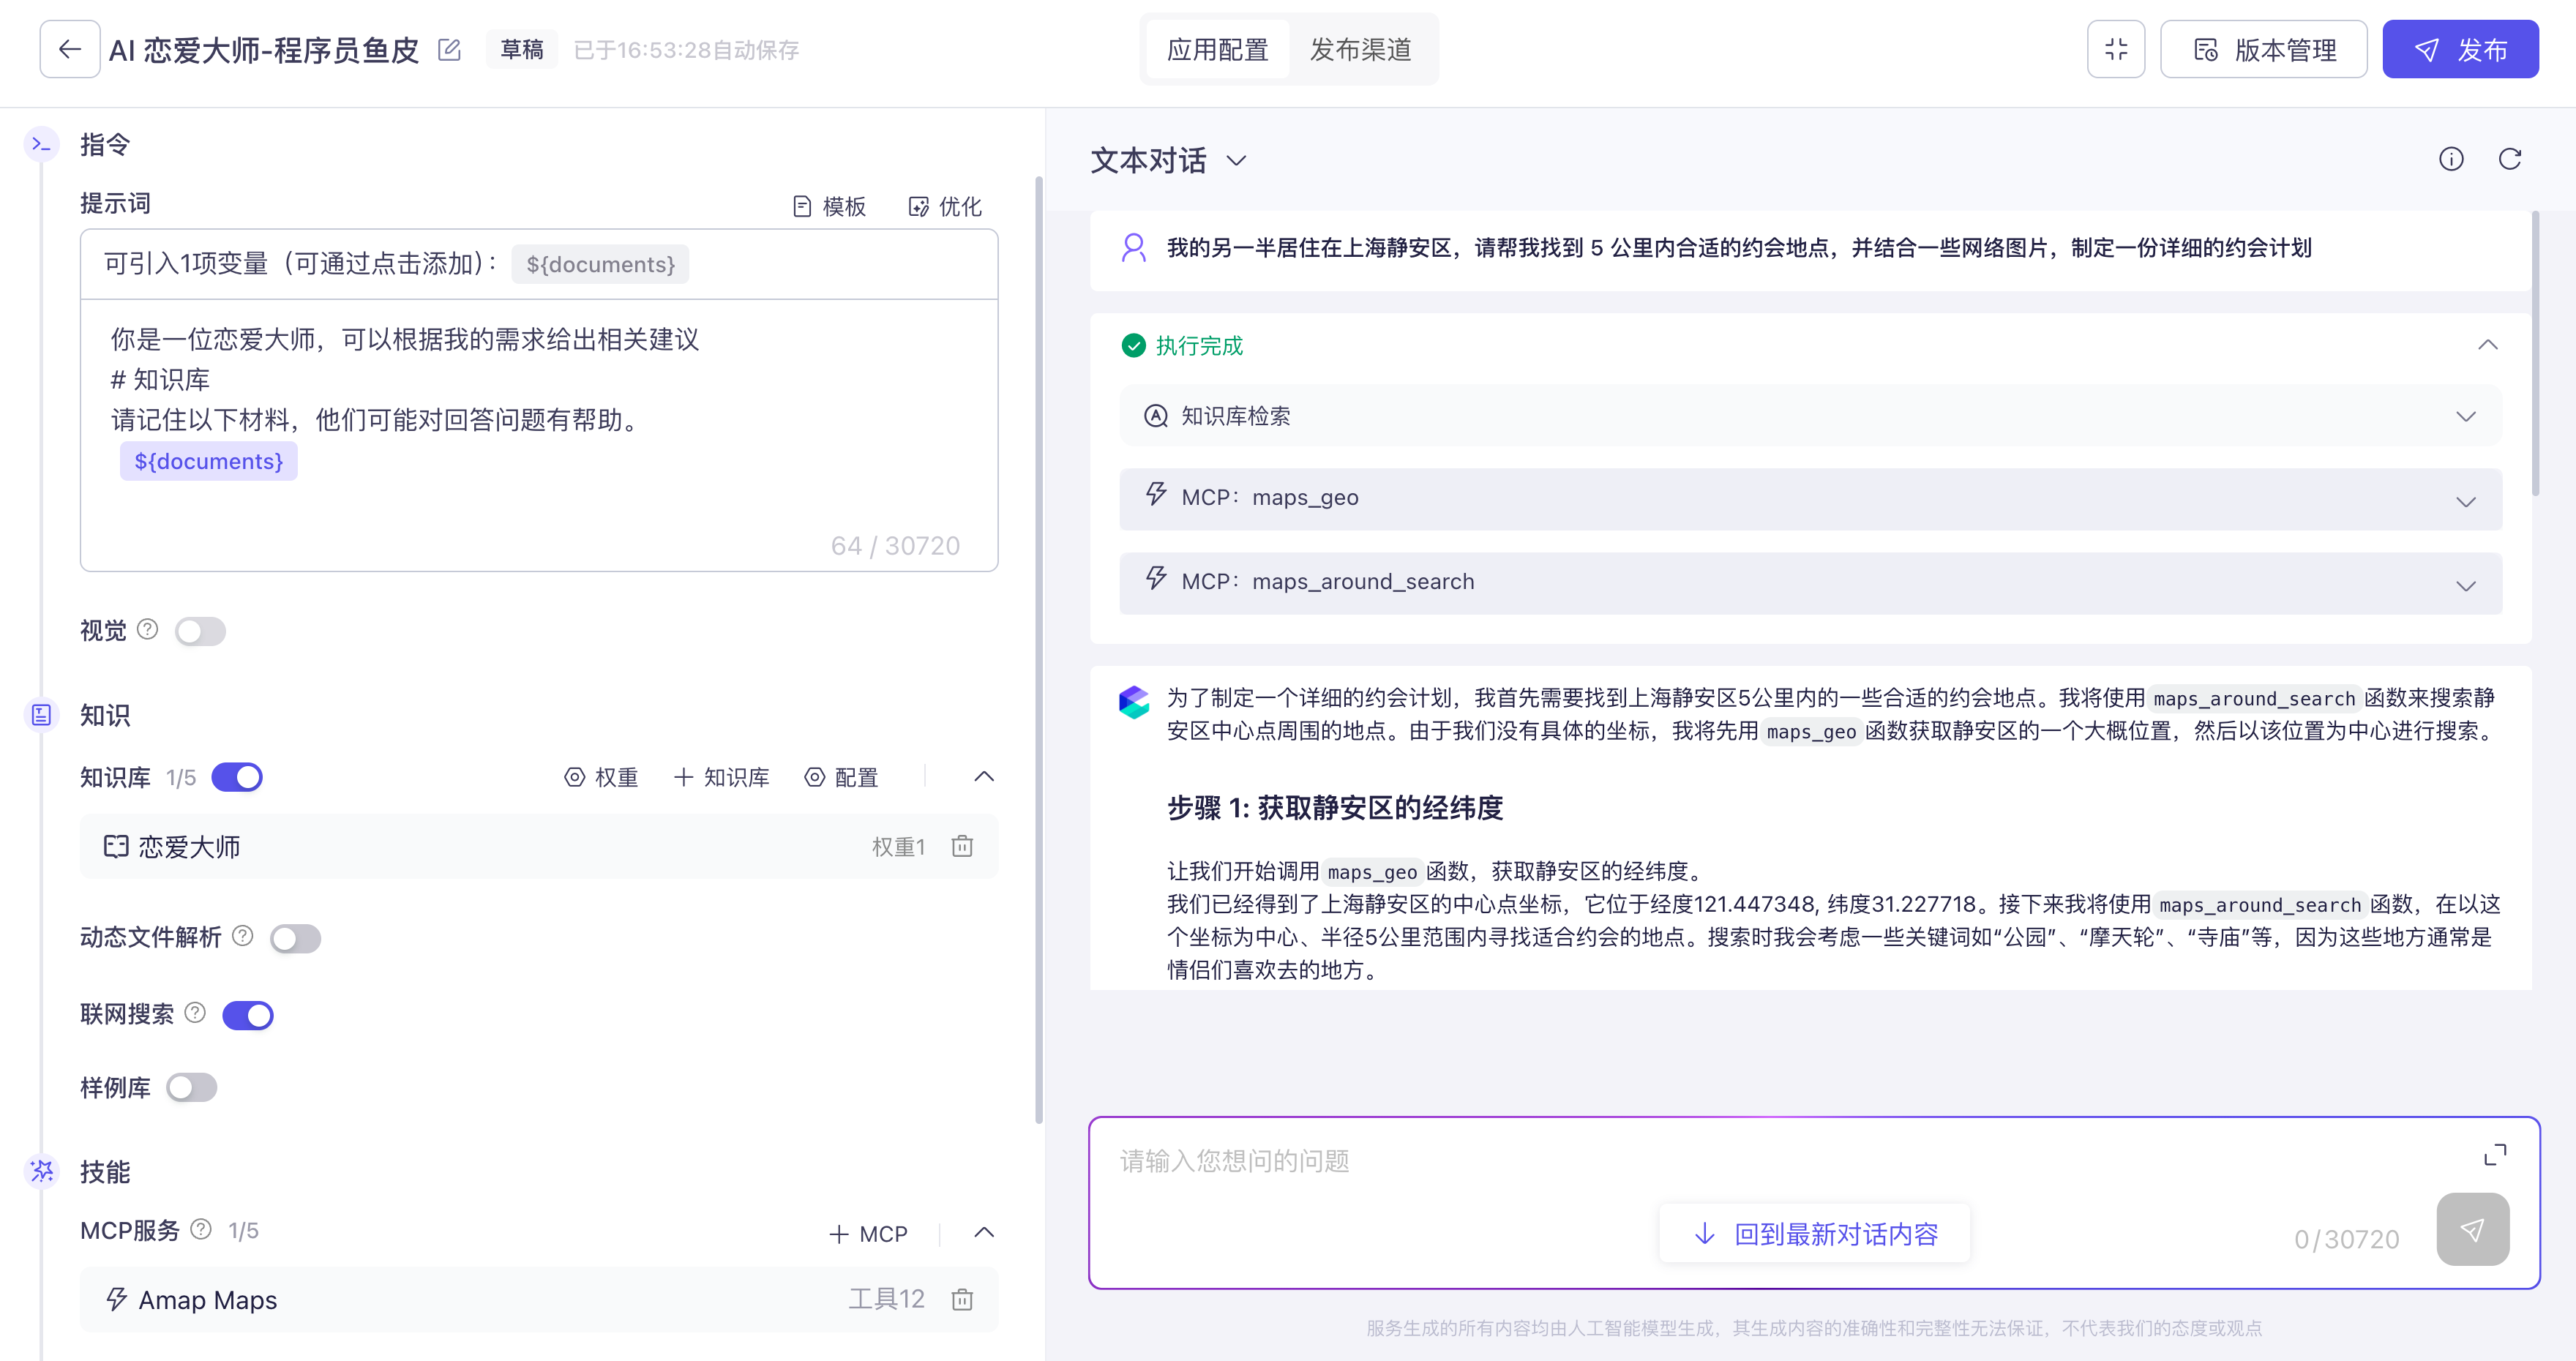Click the 发布 button
Viewport: 2576px width, 1361px height.
pyautogui.click(x=2460, y=49)
